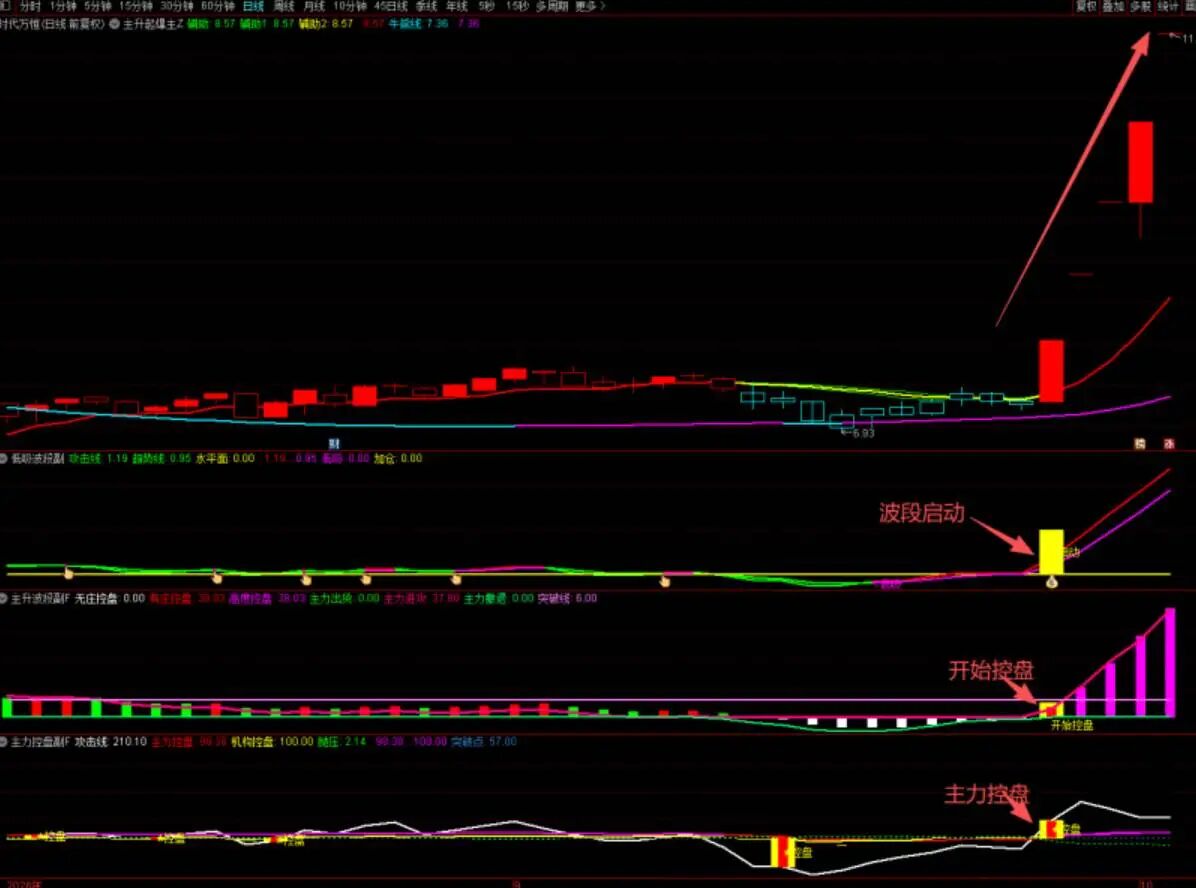The image size is (1196, 888).
Task: Open the 统计 statistics menu
Action: tap(1168, 6)
